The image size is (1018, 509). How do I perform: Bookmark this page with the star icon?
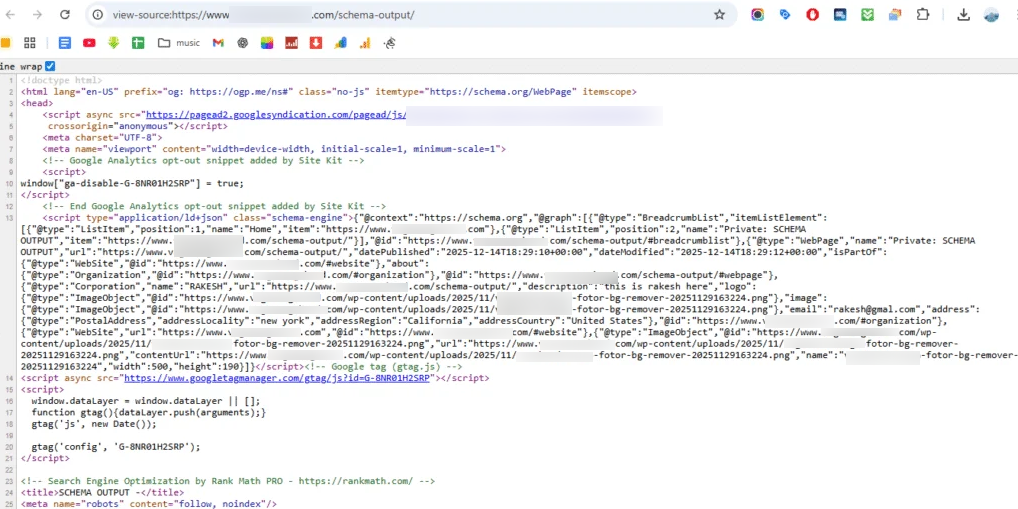point(719,14)
